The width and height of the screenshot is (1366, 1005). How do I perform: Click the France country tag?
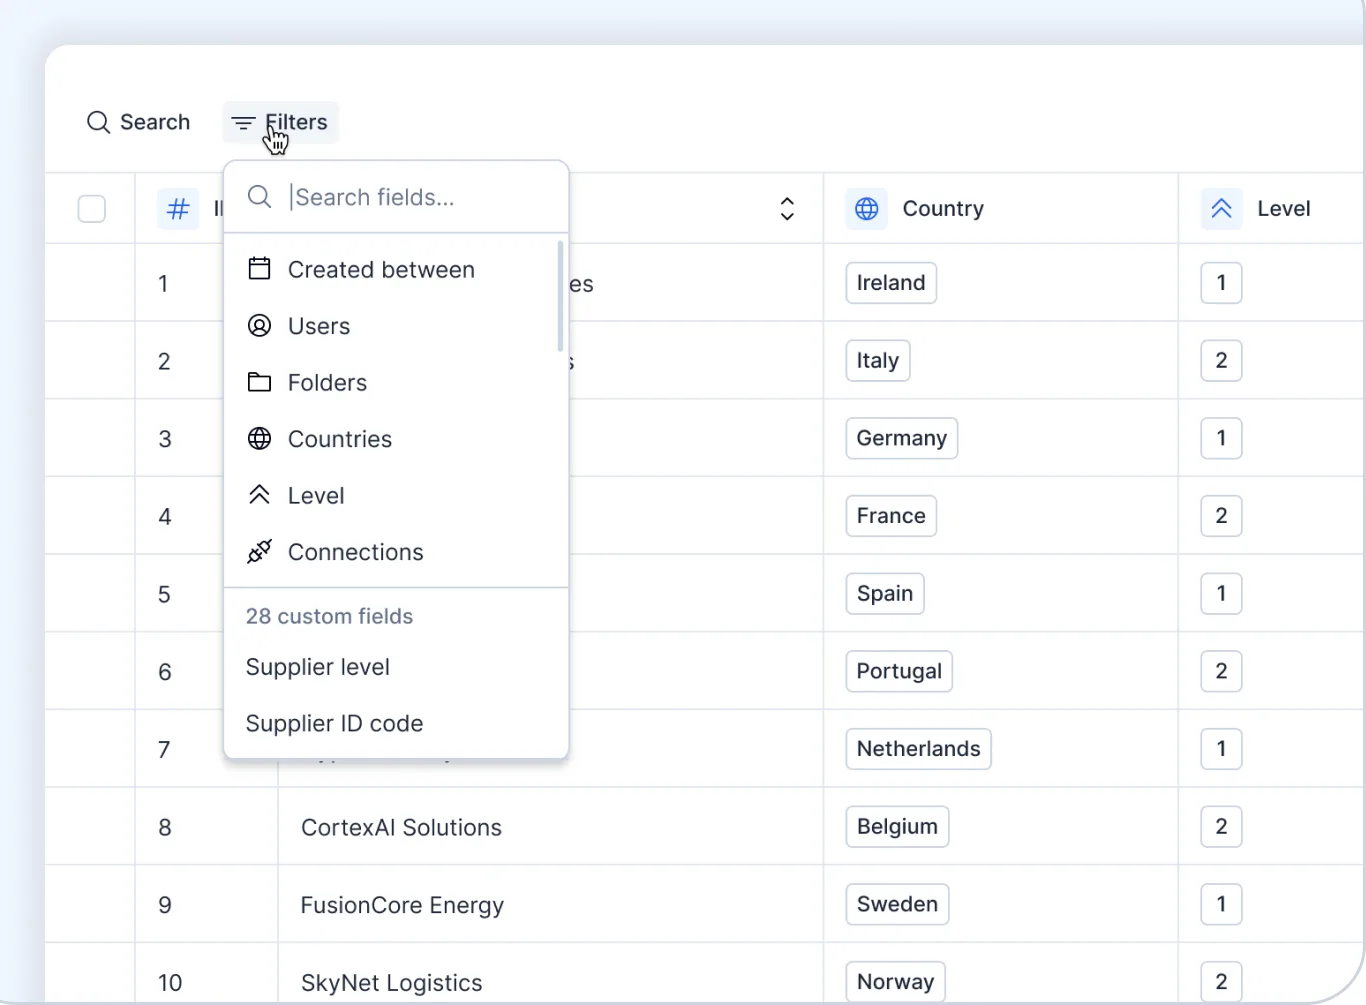[x=891, y=516]
